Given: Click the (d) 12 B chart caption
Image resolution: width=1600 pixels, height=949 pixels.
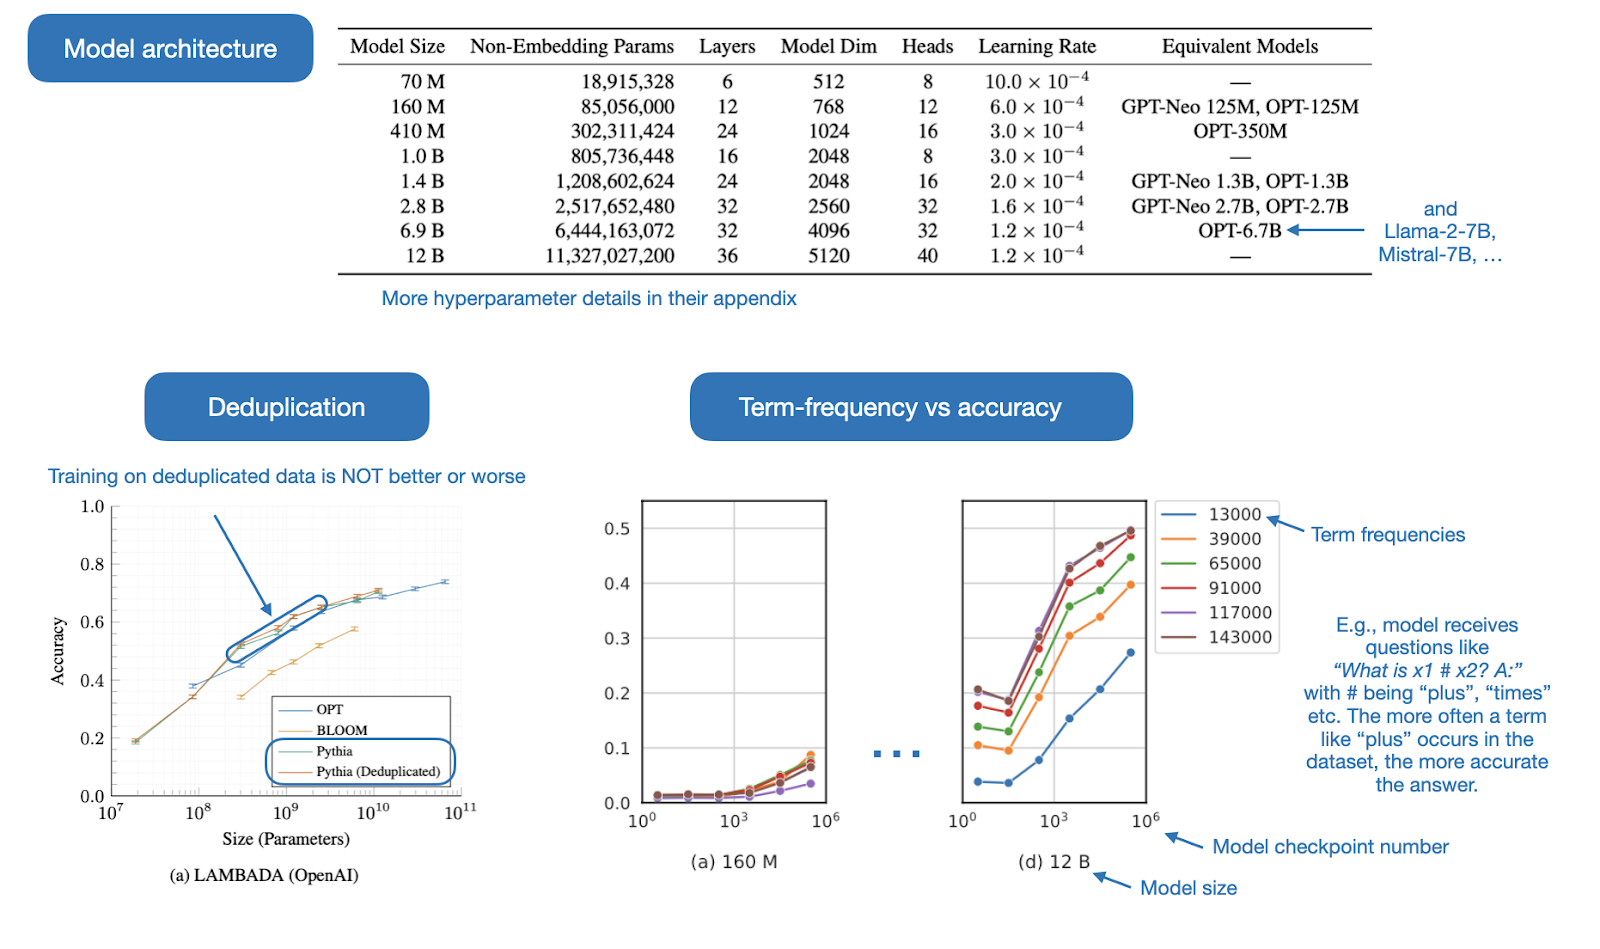Looking at the screenshot, I should coord(1053,861).
